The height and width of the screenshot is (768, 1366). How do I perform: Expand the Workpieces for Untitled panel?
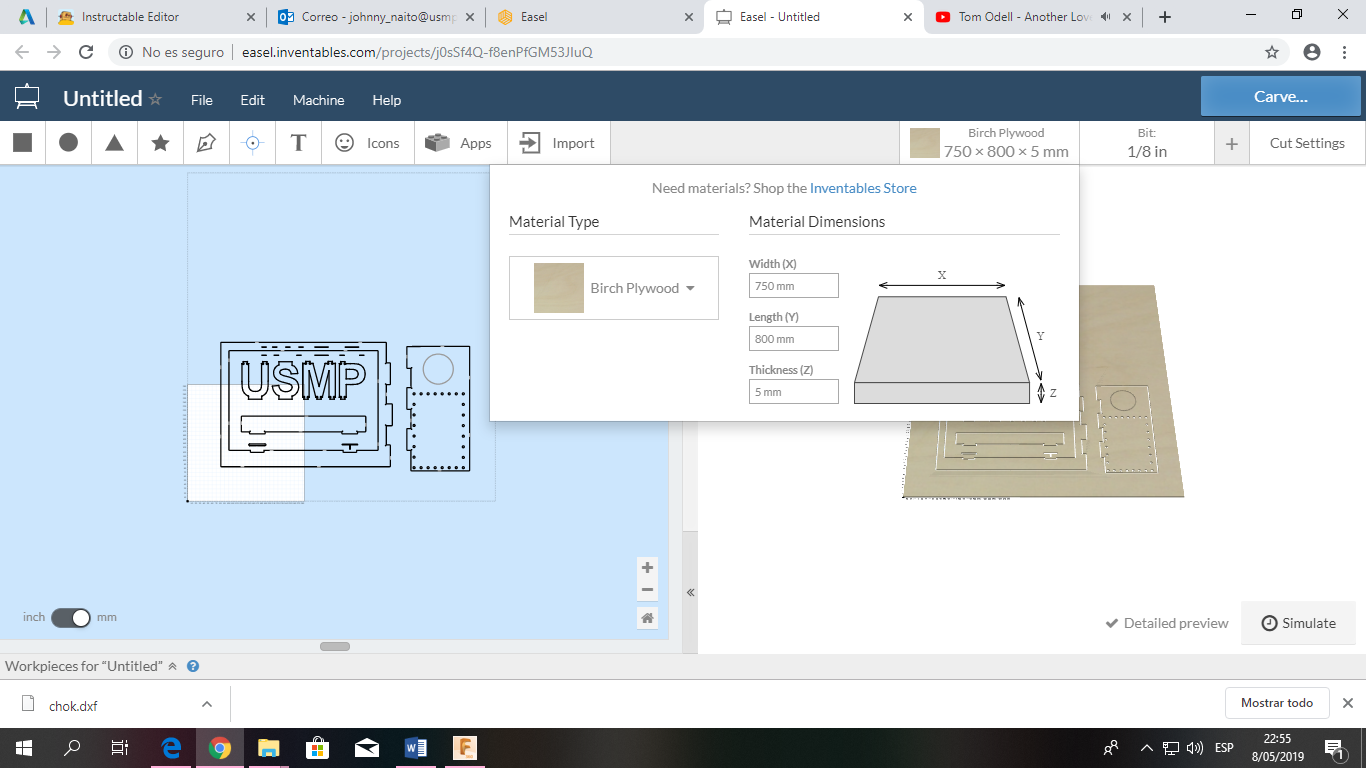point(172,666)
